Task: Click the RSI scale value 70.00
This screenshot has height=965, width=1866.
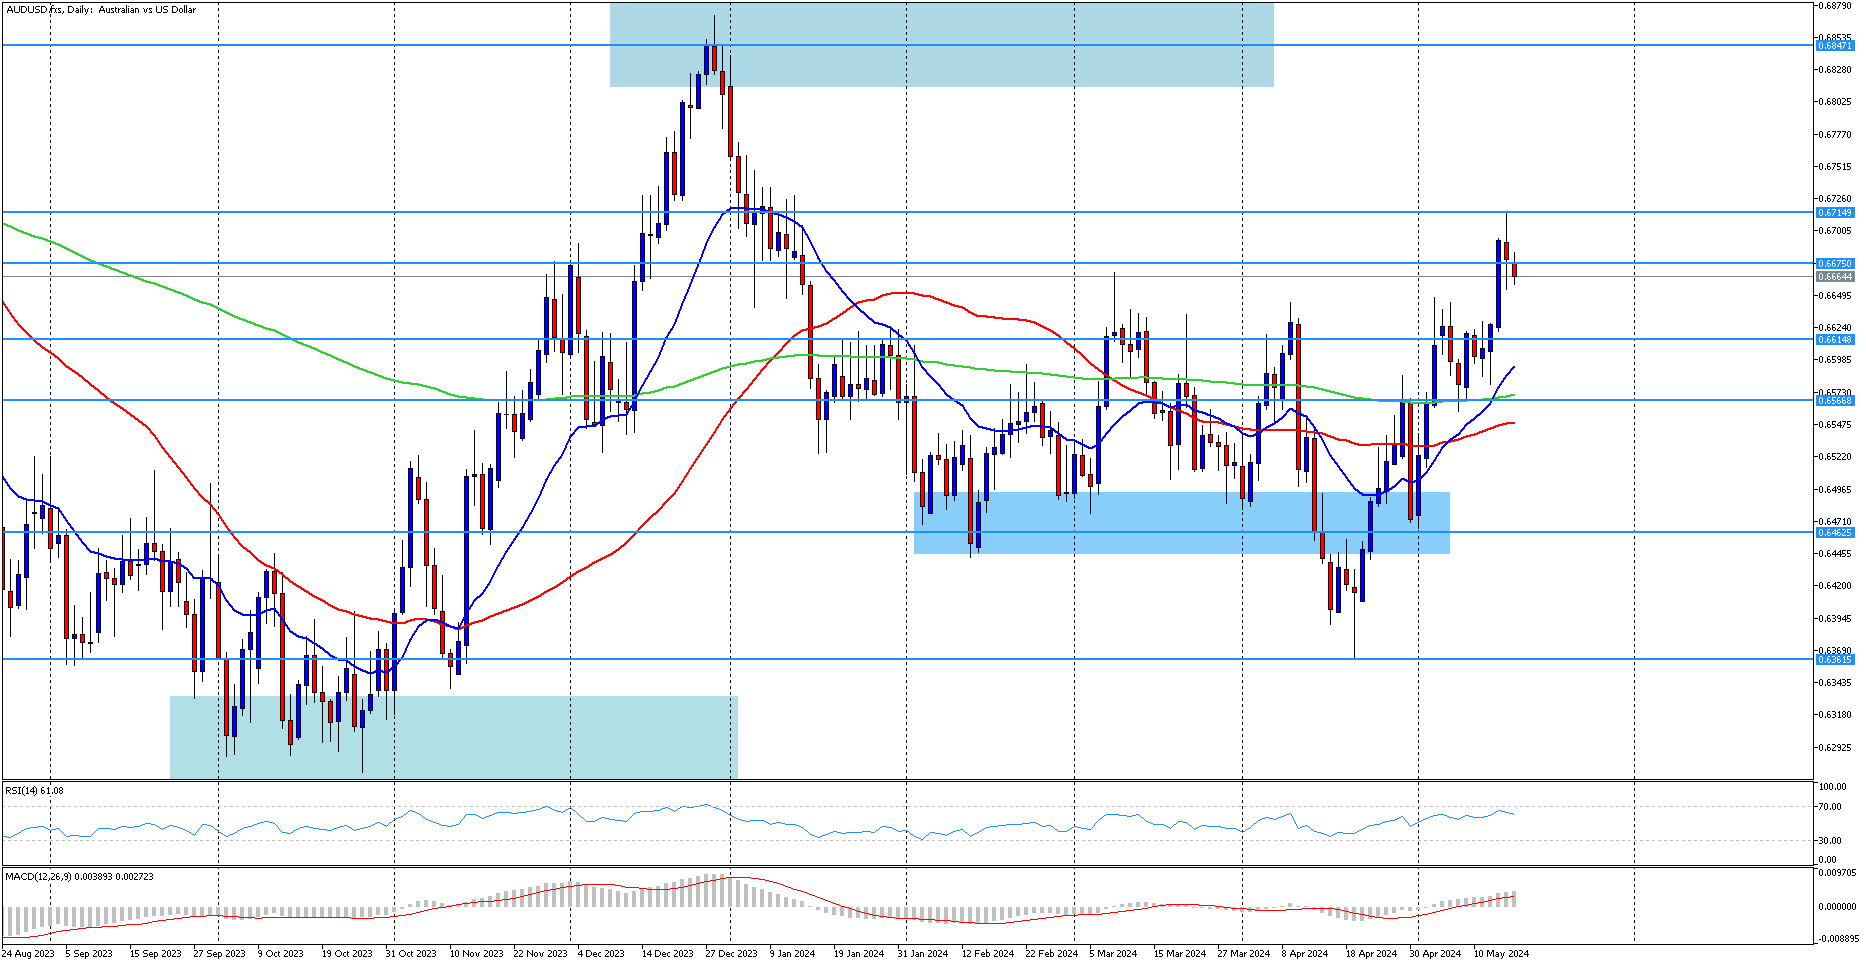Action: [x=1830, y=806]
